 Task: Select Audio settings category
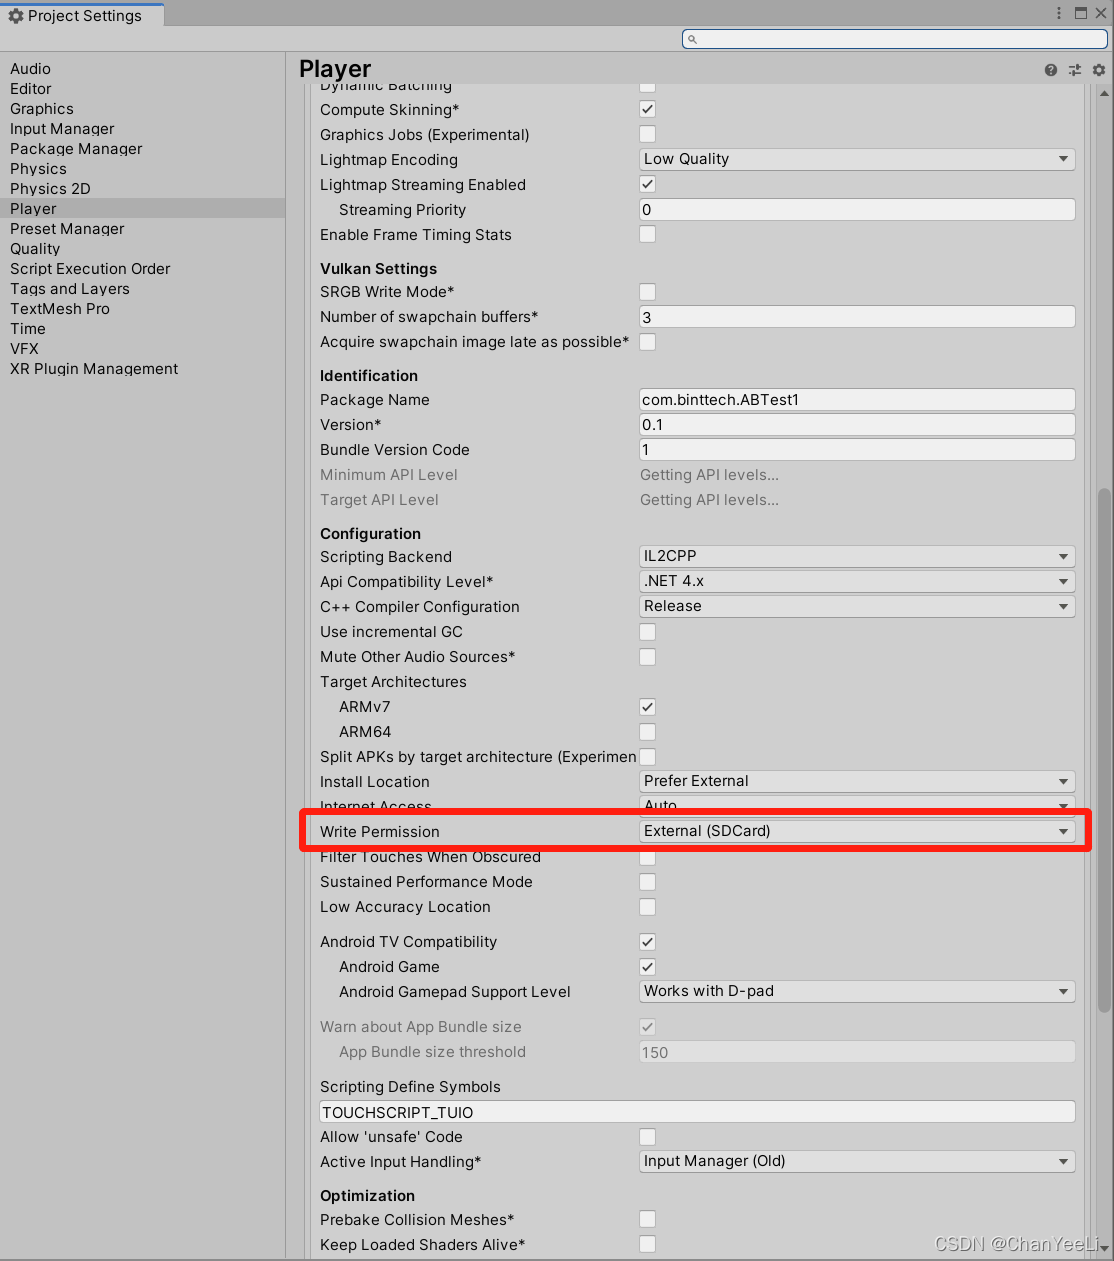click(x=142, y=69)
